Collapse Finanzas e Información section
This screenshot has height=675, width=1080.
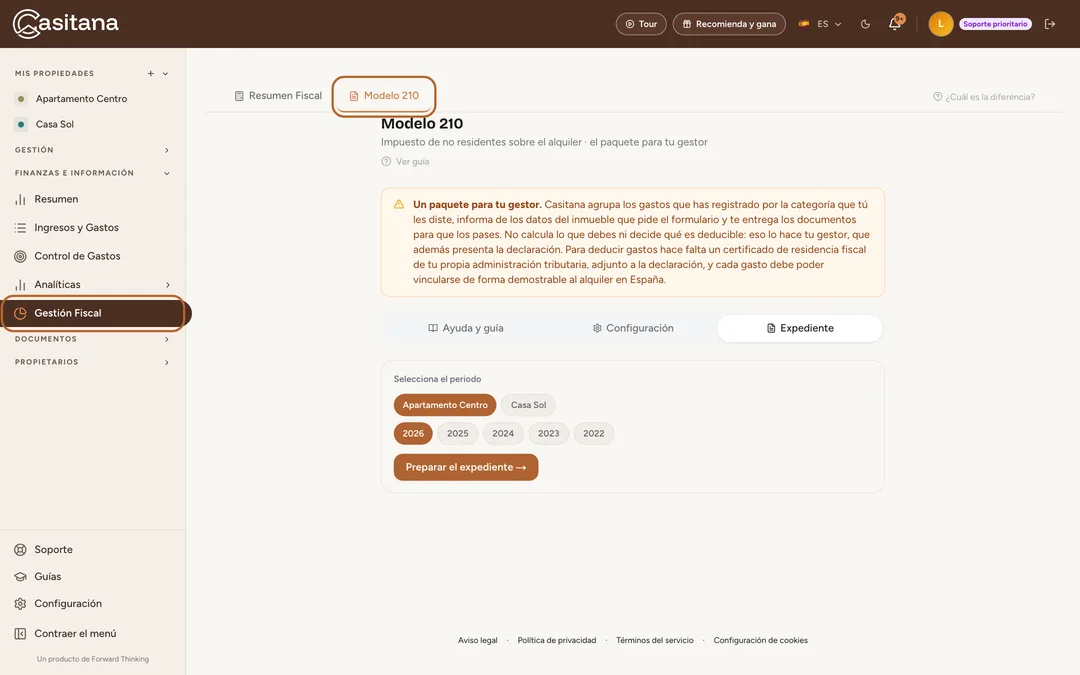coord(92,173)
